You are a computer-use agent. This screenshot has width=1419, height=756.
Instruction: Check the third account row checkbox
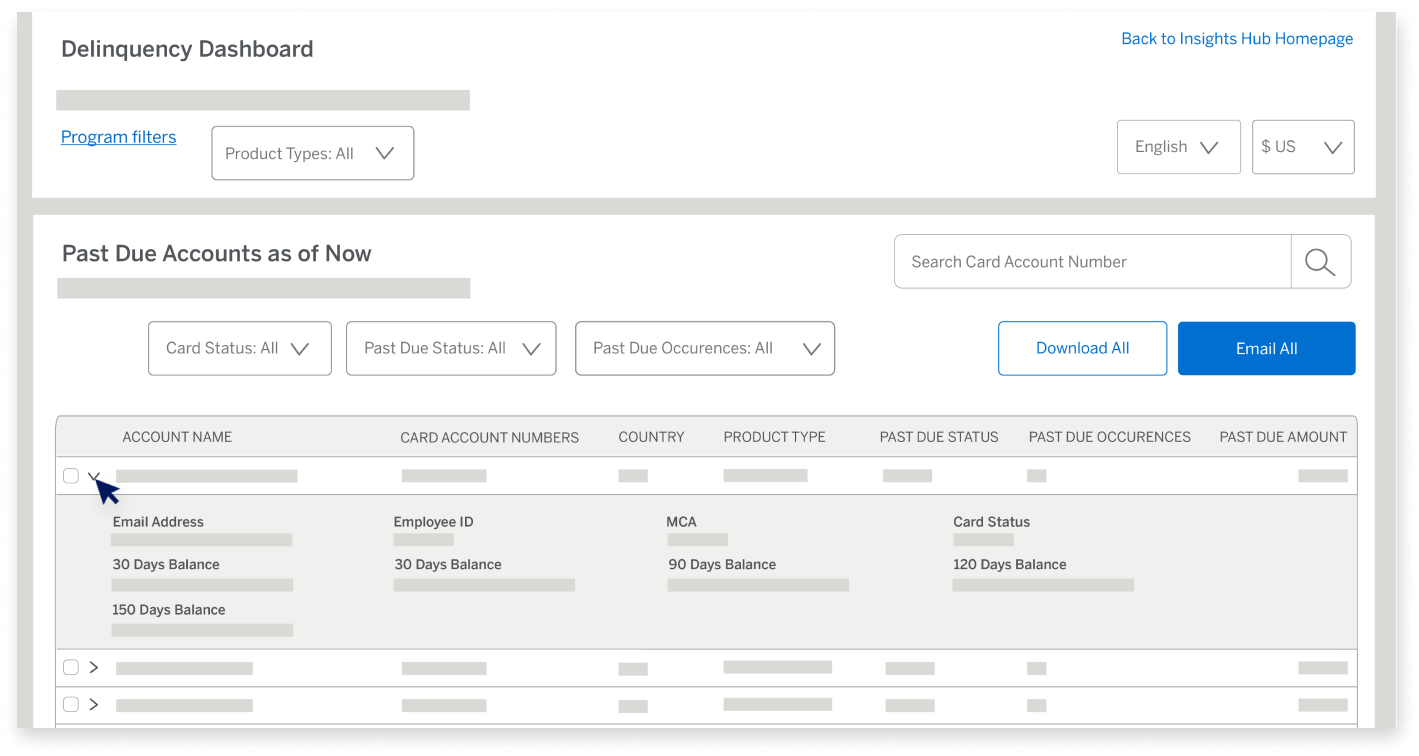[70, 704]
